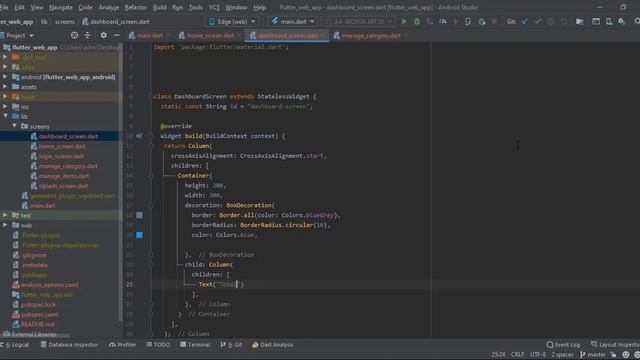Click the Git update project arrow icon
640x360 pixels.
tap(525, 22)
